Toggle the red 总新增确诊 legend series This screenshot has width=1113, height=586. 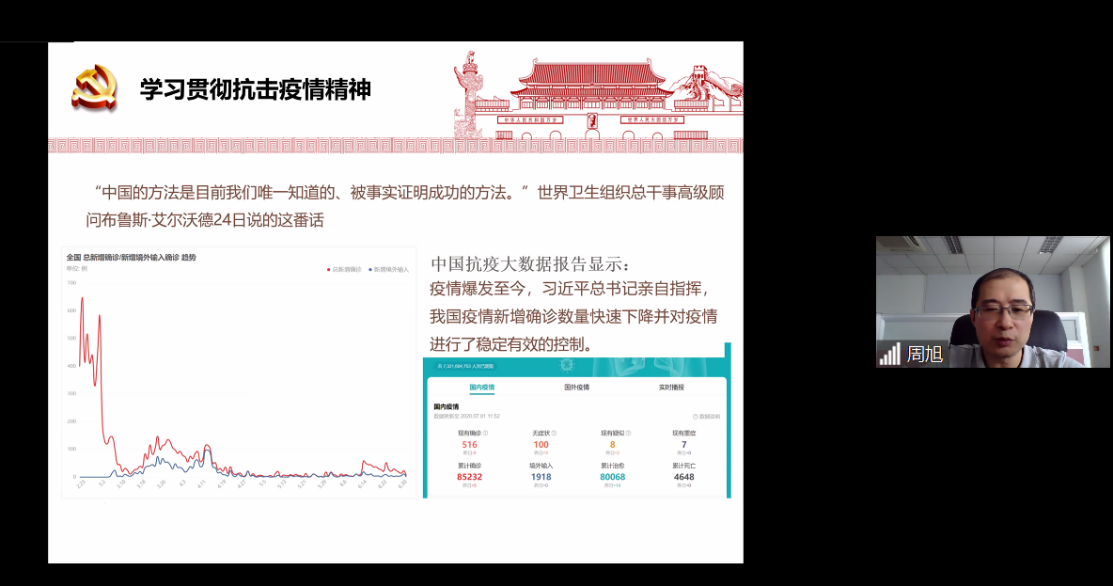345,270
